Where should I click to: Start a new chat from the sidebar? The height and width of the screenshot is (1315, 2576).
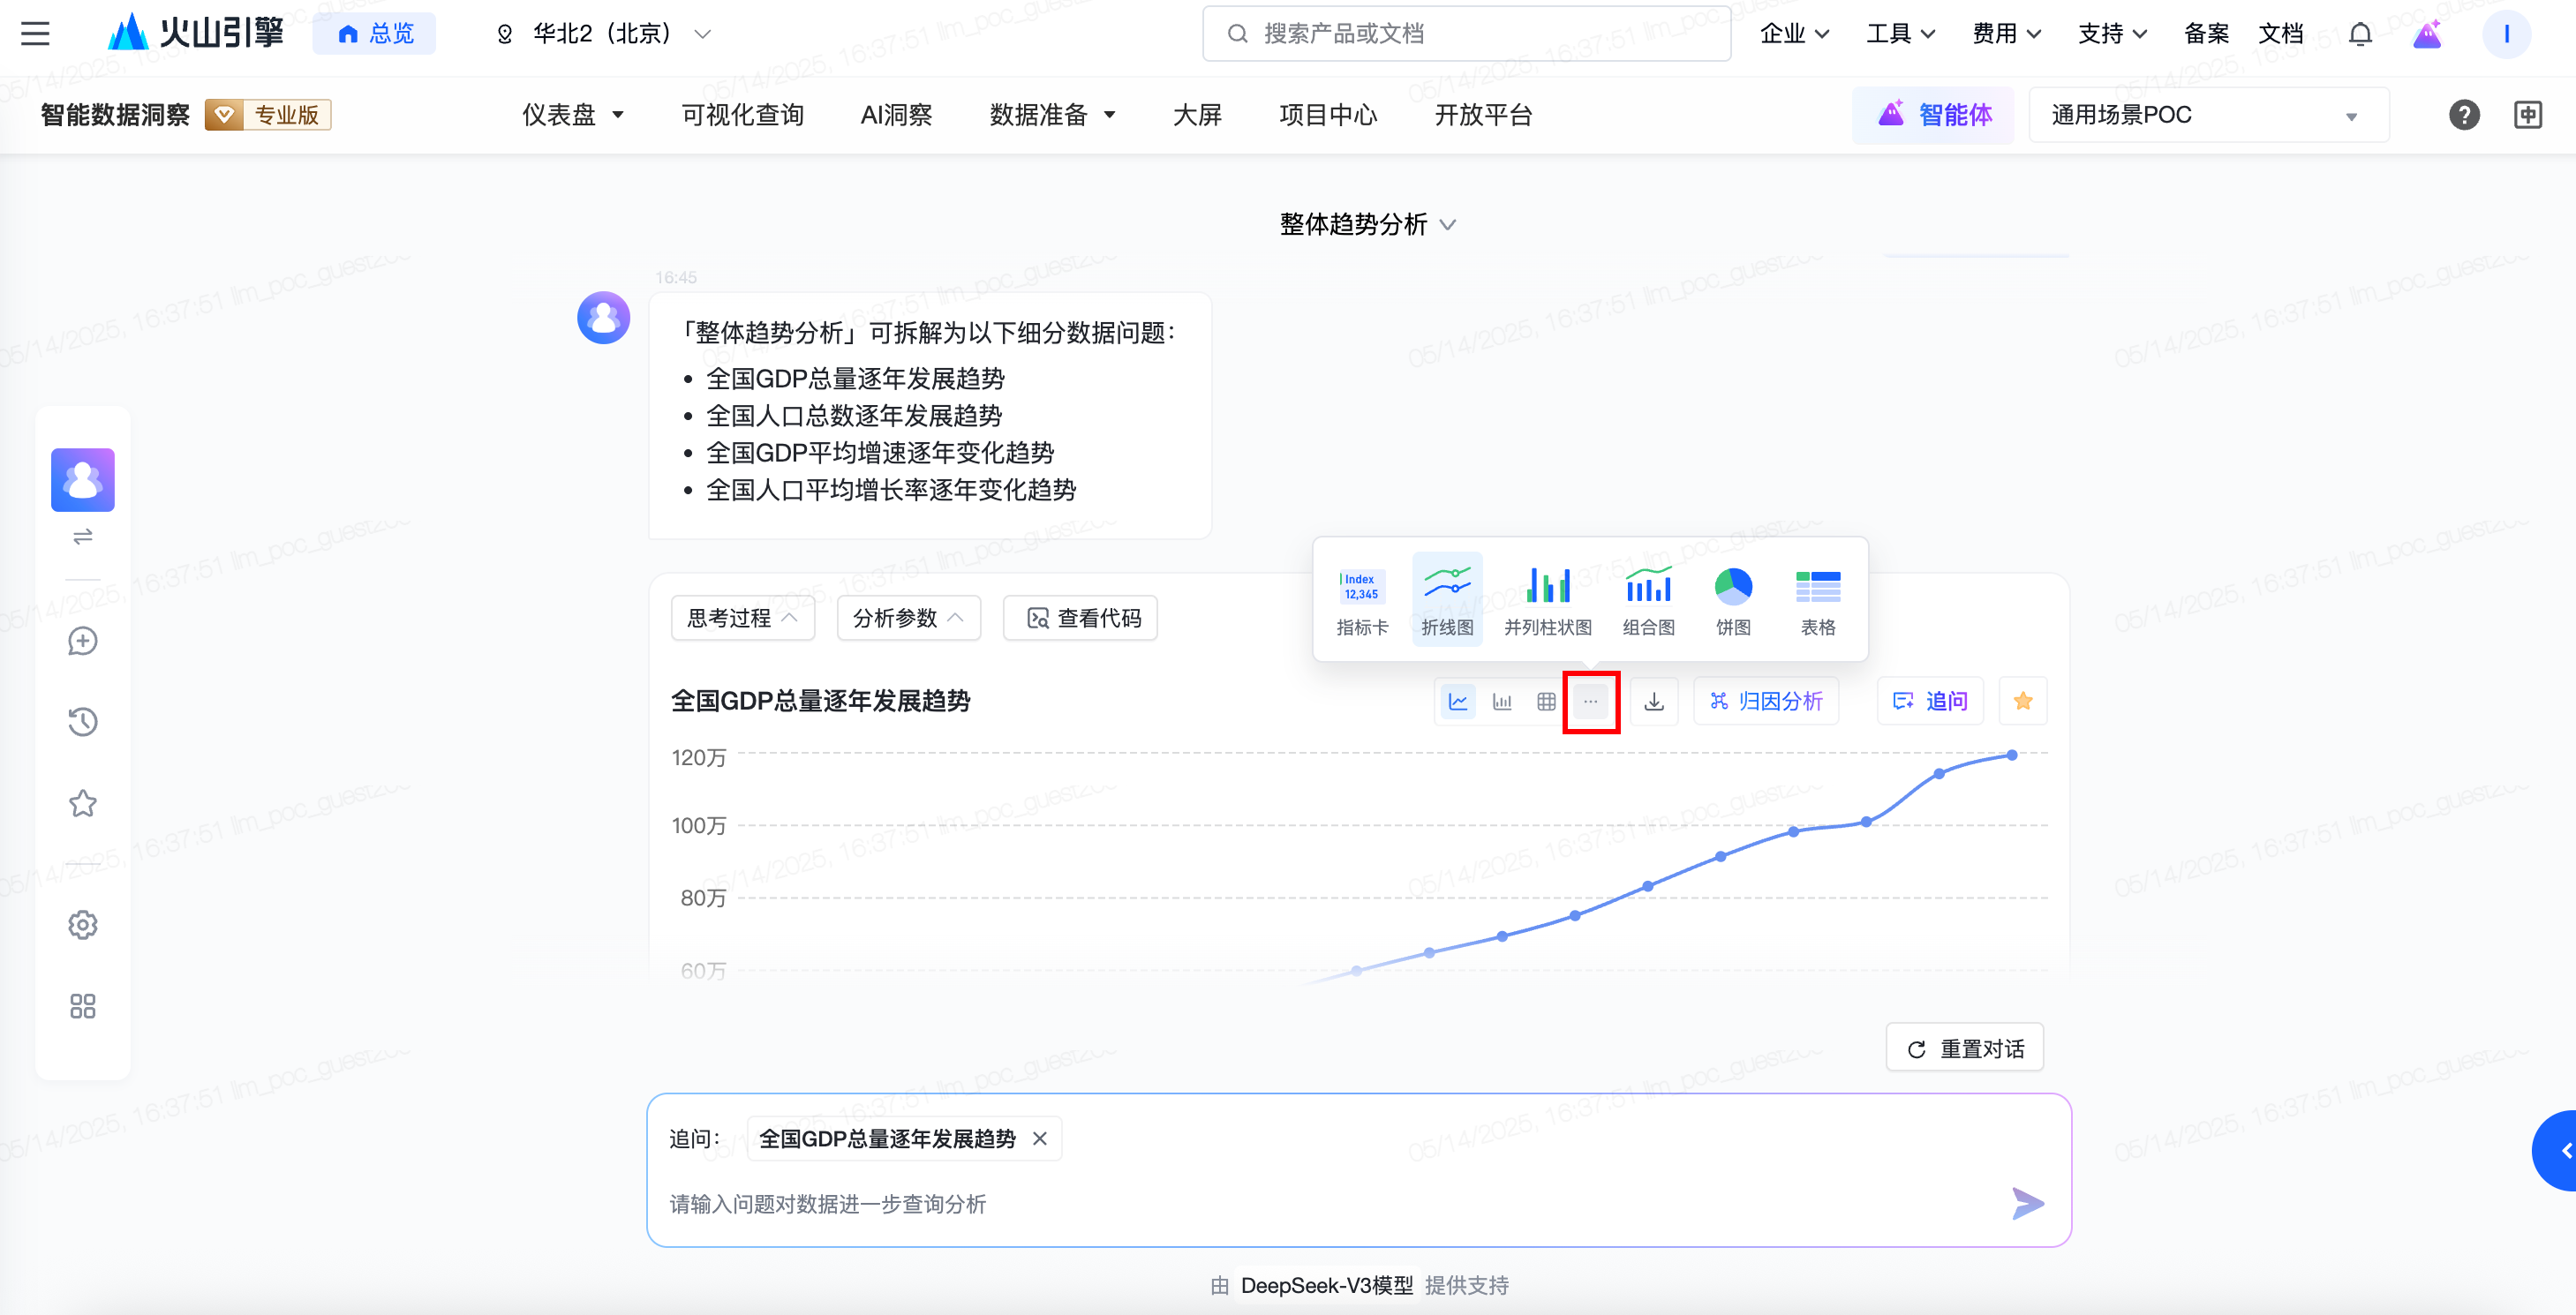[83, 641]
